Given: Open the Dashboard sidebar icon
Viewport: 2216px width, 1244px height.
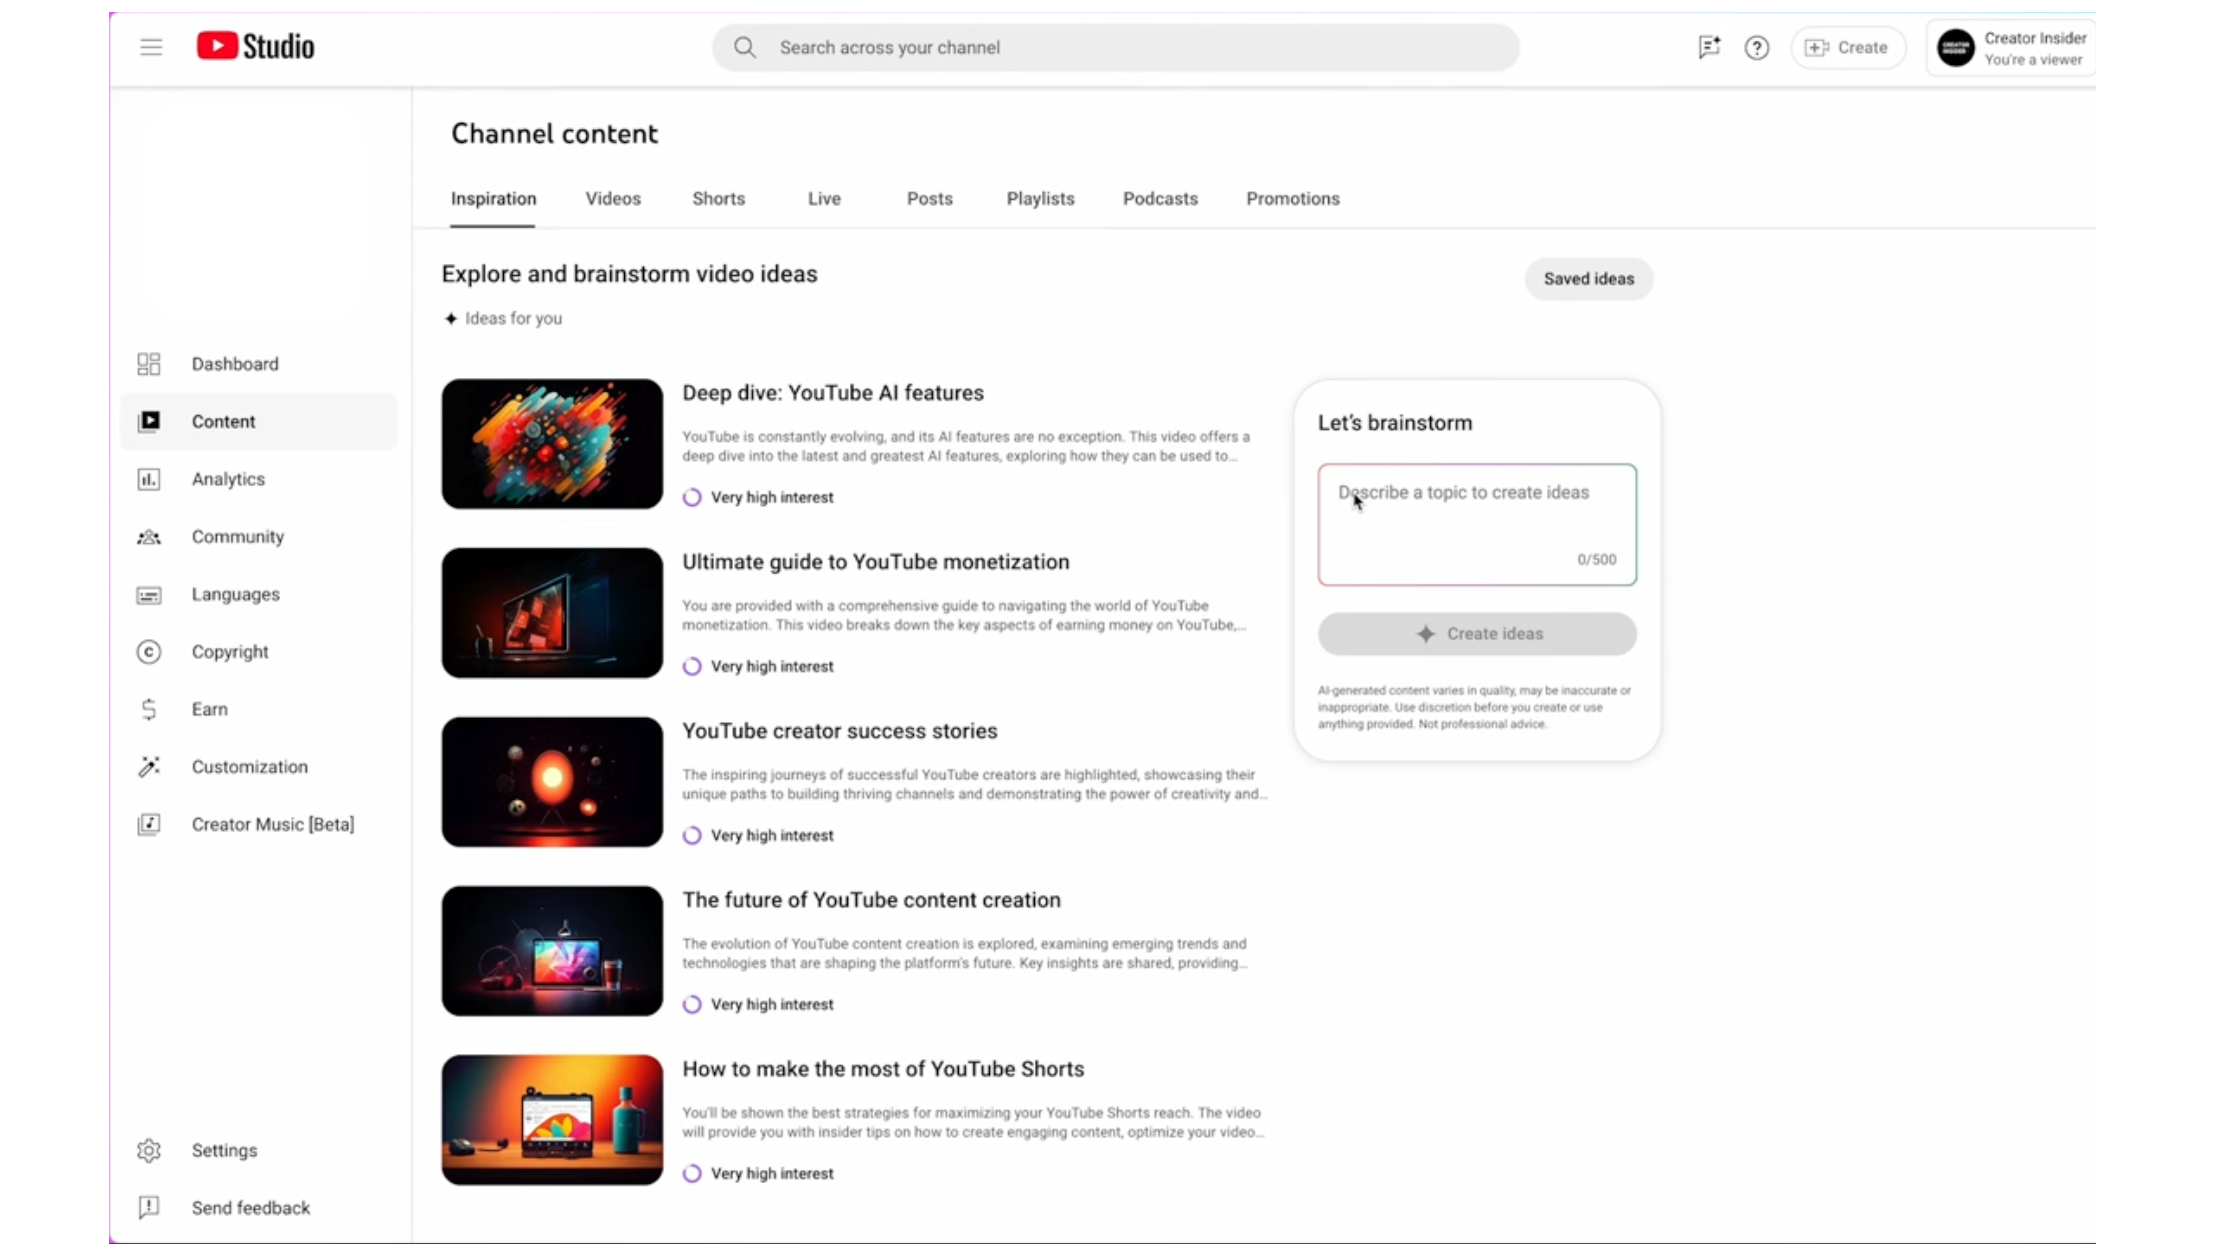Looking at the screenshot, I should (x=149, y=364).
